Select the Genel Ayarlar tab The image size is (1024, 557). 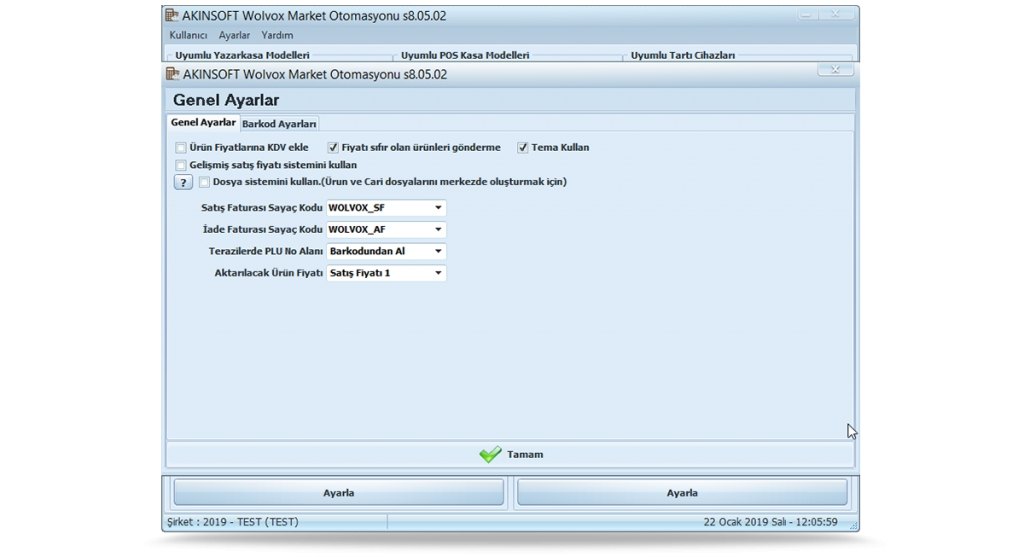tap(203, 122)
